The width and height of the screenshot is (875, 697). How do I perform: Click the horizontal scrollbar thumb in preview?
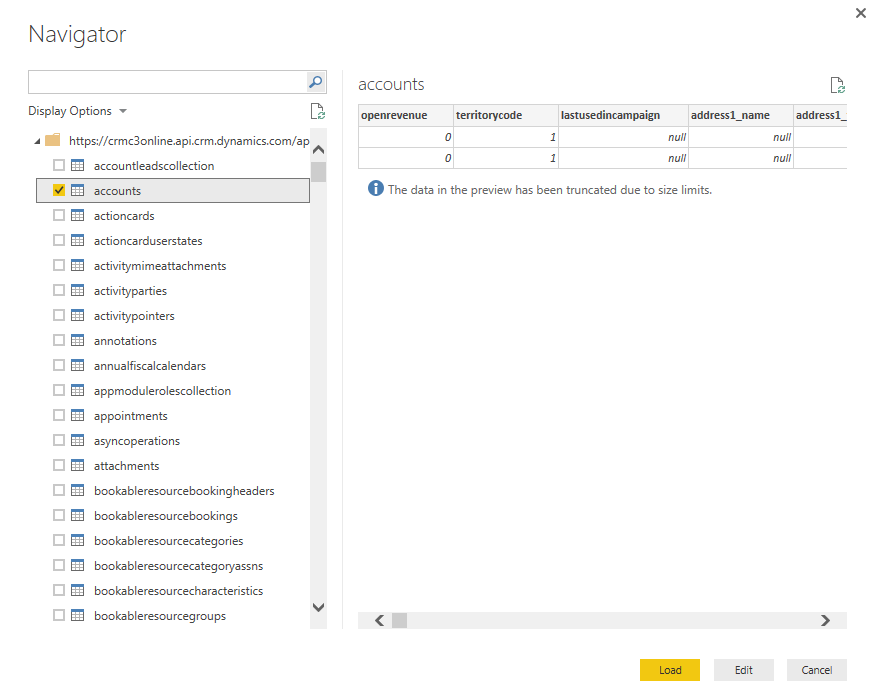coord(400,621)
